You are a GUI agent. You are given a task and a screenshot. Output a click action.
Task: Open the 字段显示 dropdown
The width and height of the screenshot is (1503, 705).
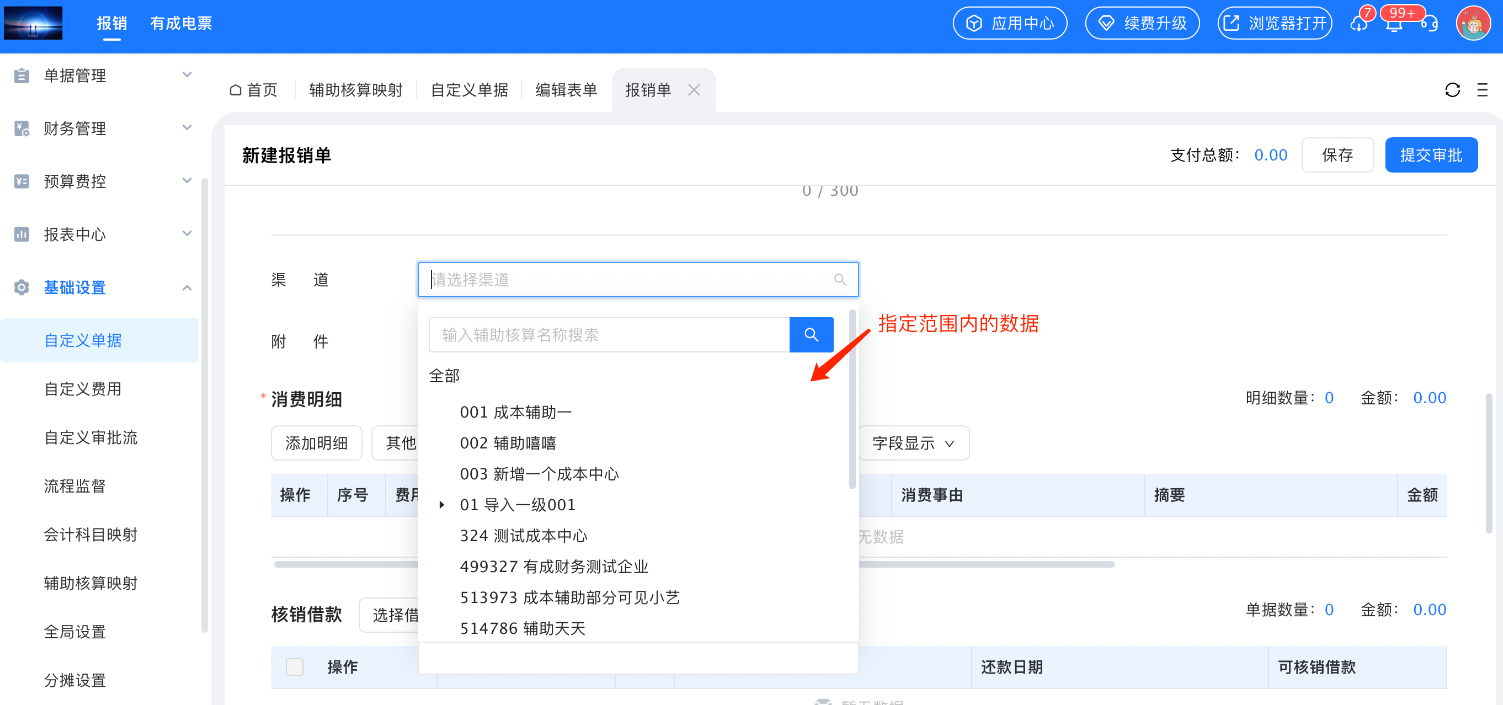click(913, 443)
